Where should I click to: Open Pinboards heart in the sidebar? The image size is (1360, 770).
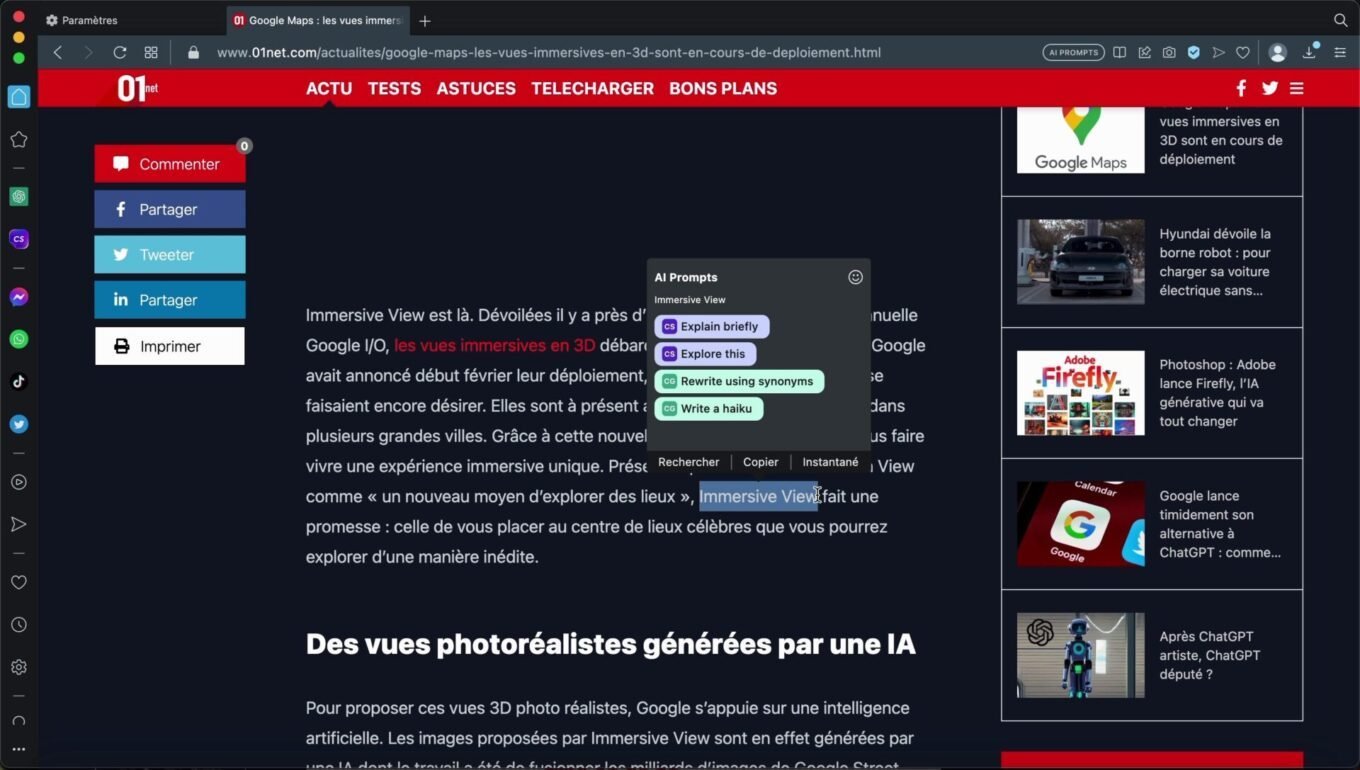(19, 582)
